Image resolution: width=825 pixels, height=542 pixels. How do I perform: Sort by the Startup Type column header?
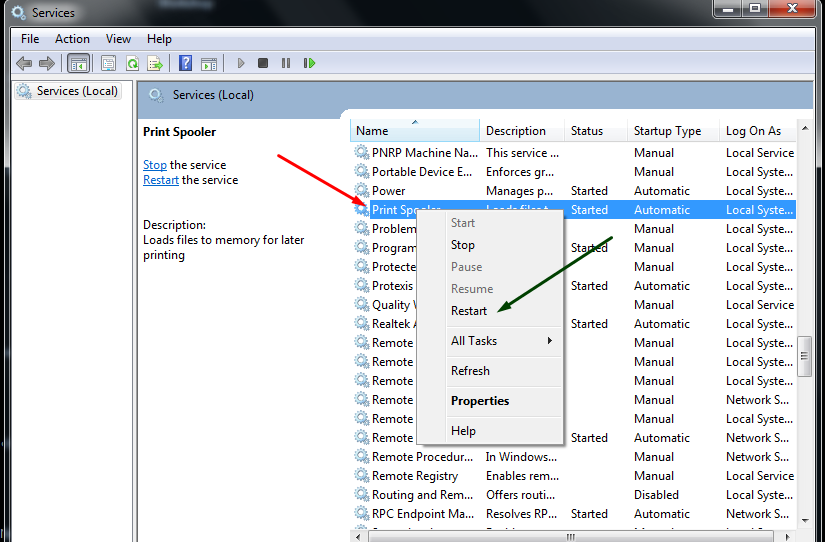(x=673, y=131)
